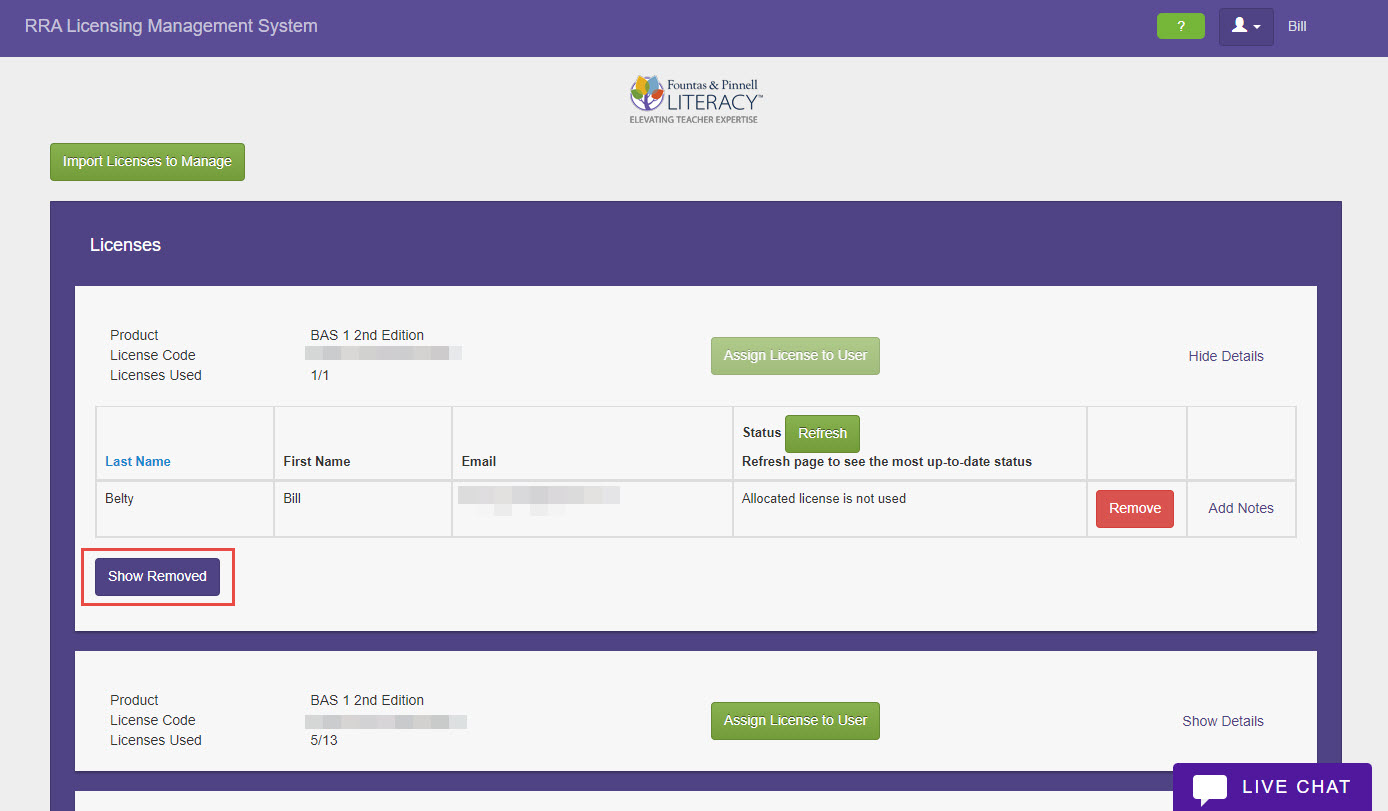This screenshot has height=811, width=1388.
Task: Open the LIVE CHAT speech bubble icon
Action: click(x=1210, y=787)
